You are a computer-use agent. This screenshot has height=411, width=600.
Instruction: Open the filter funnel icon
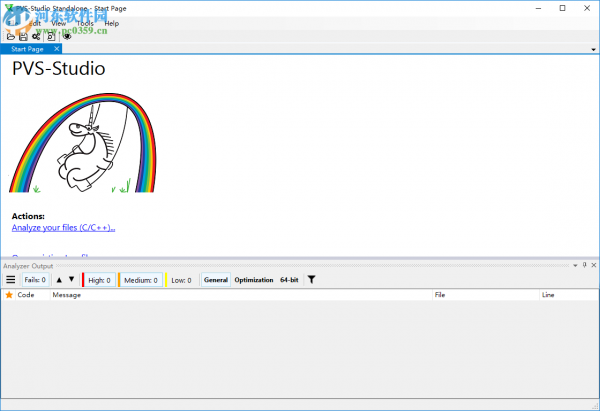pyautogui.click(x=311, y=280)
